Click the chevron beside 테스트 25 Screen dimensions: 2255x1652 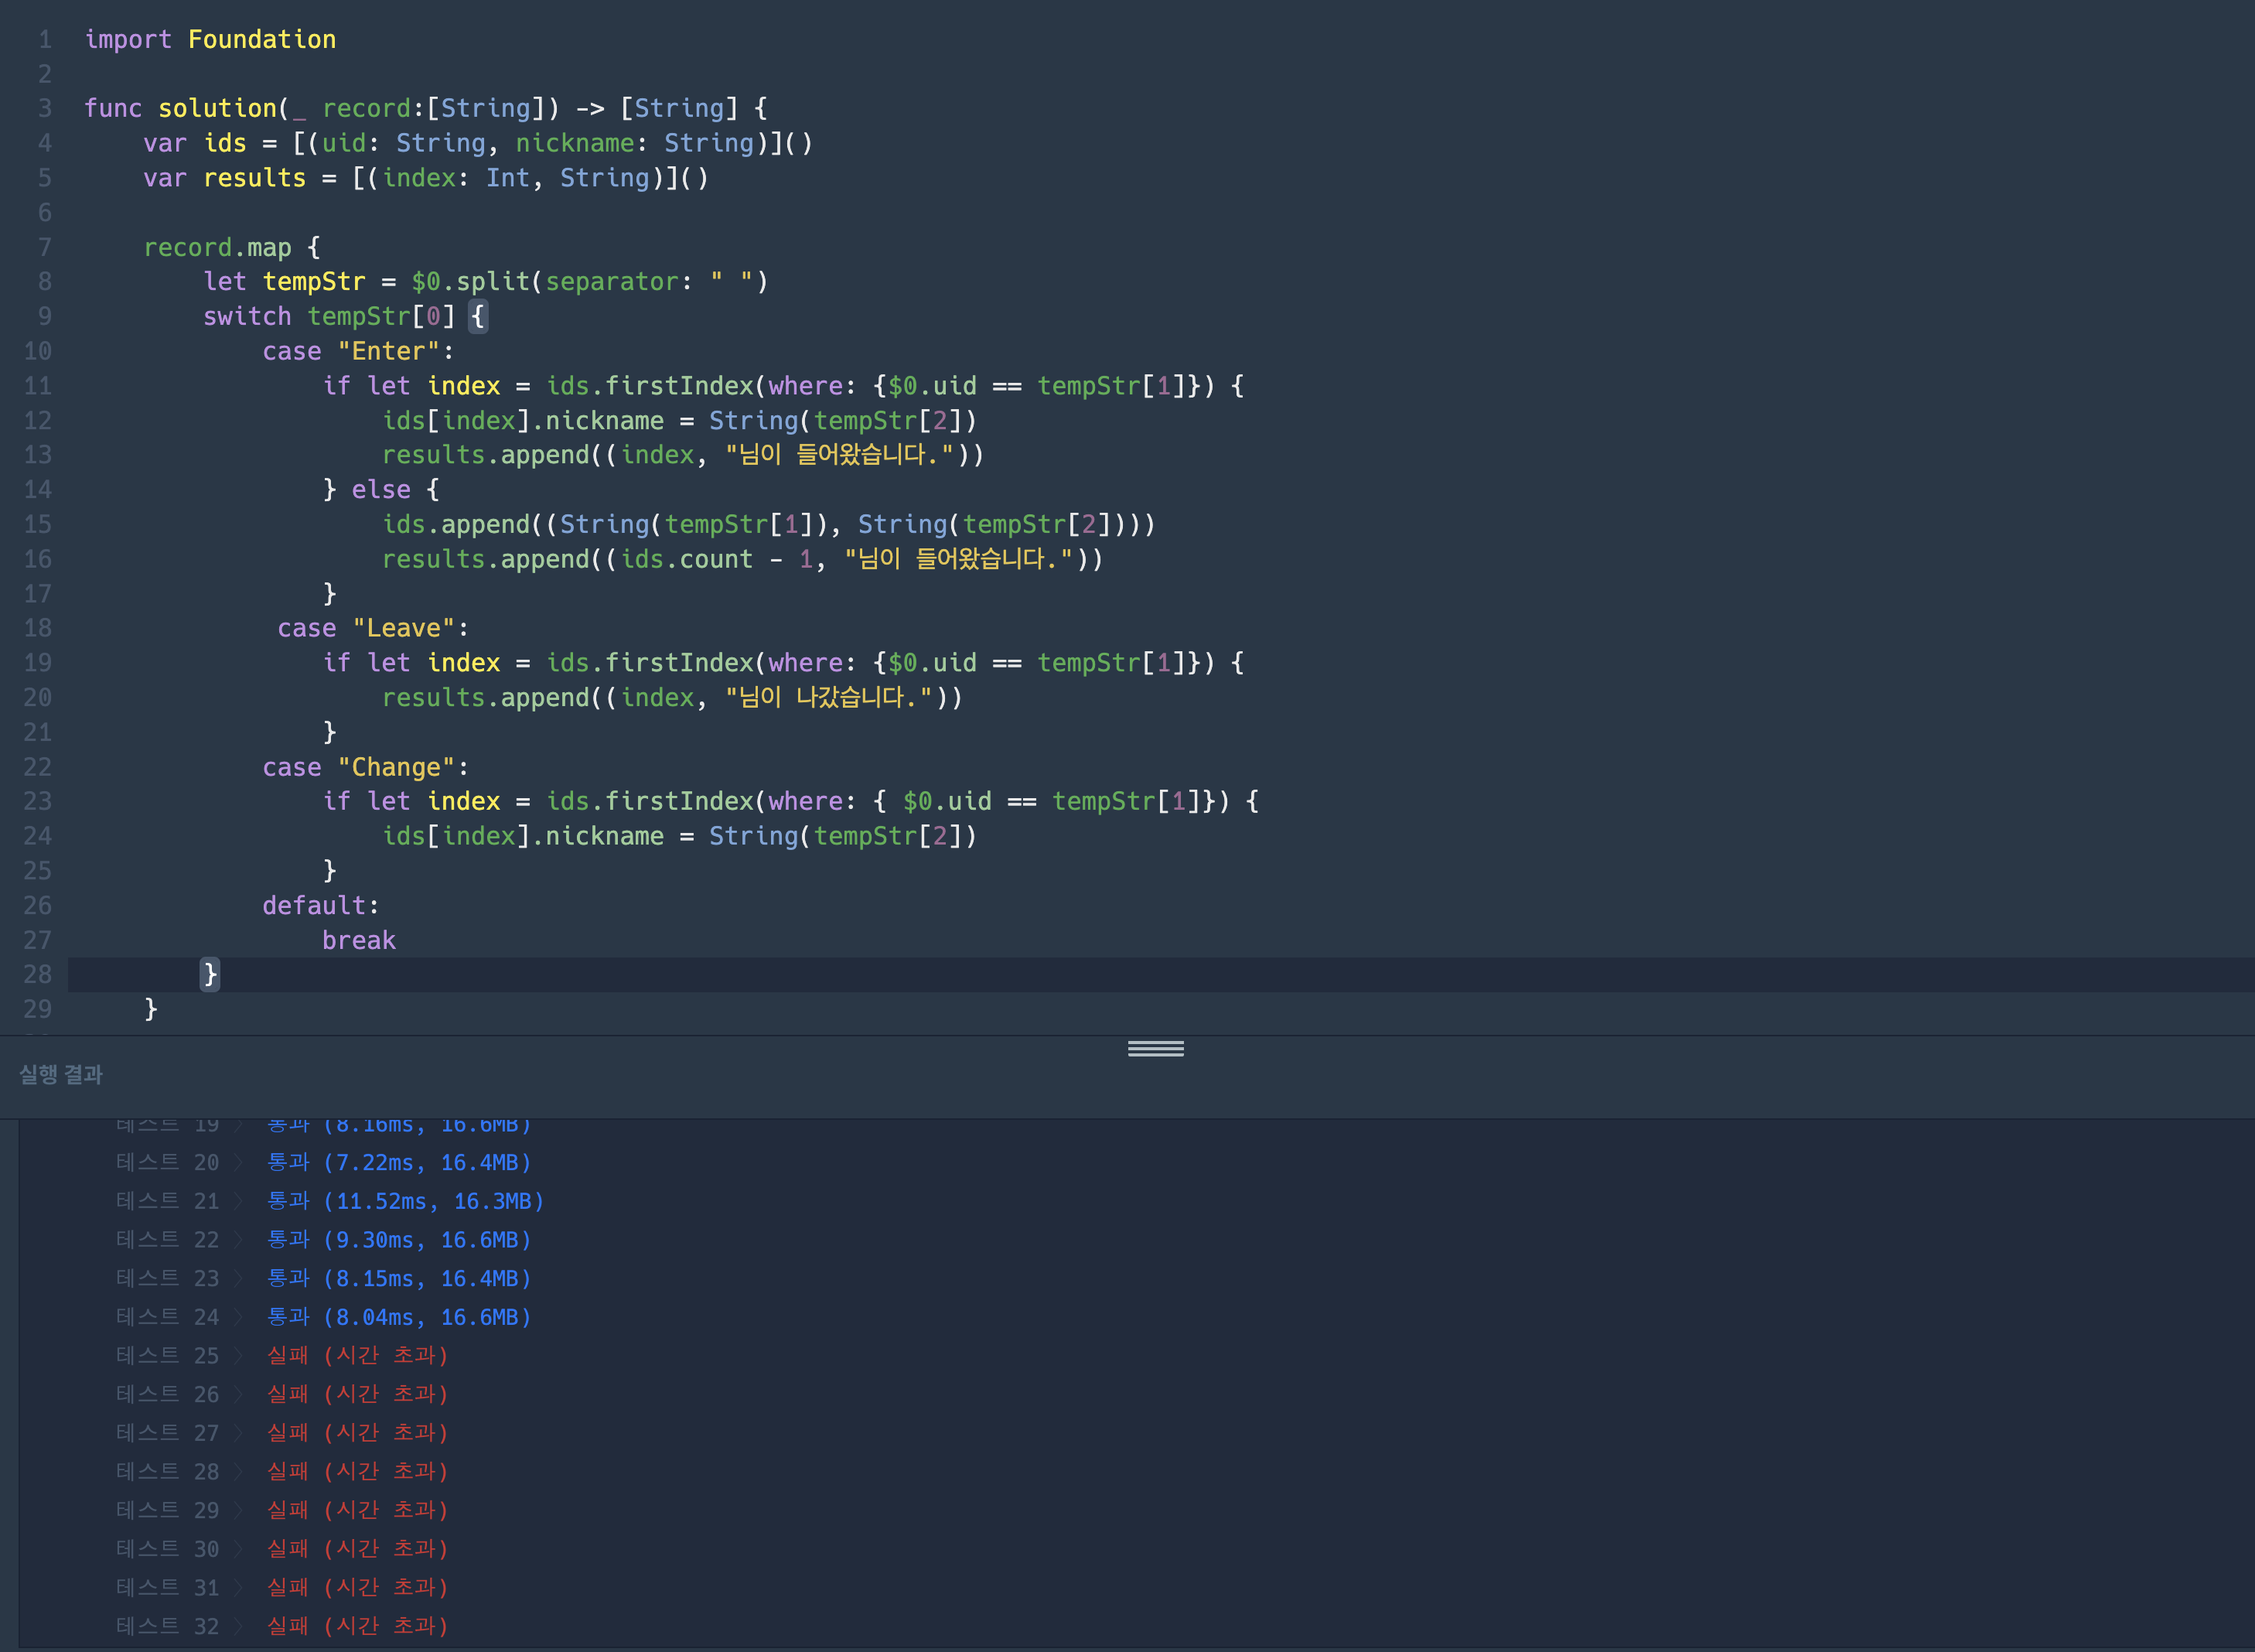click(x=239, y=1356)
